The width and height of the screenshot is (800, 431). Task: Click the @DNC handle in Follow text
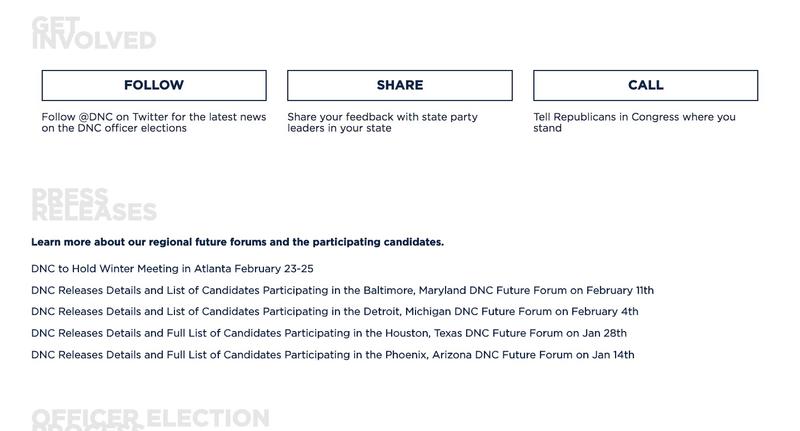point(95,117)
